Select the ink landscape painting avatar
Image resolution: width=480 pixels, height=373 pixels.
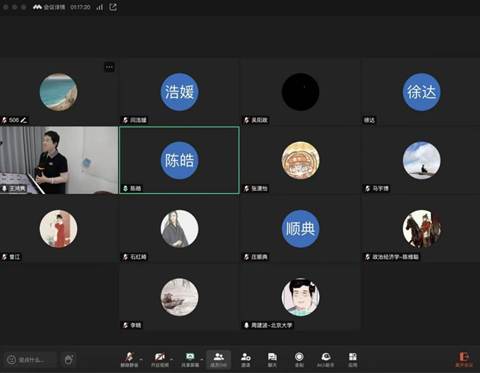pos(179,297)
